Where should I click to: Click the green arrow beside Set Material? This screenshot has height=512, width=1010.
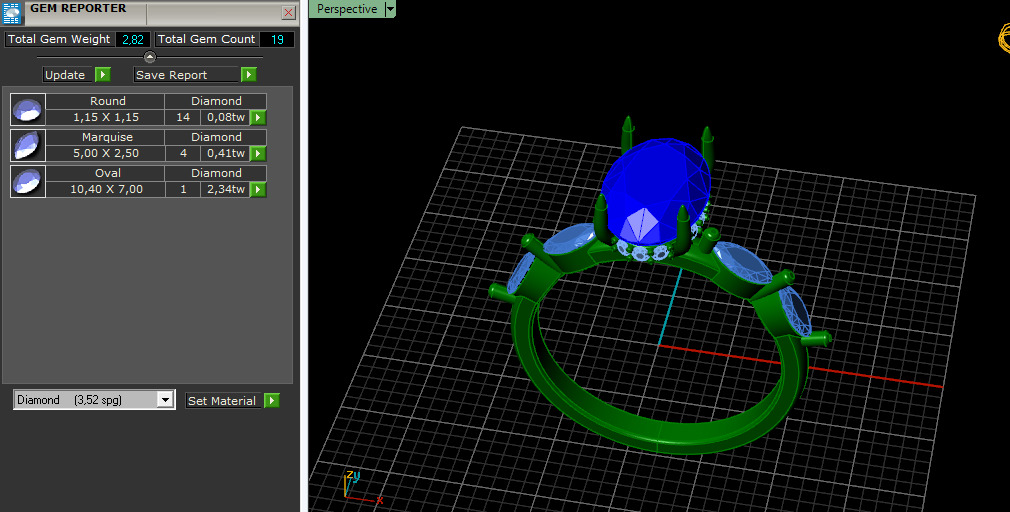click(271, 401)
